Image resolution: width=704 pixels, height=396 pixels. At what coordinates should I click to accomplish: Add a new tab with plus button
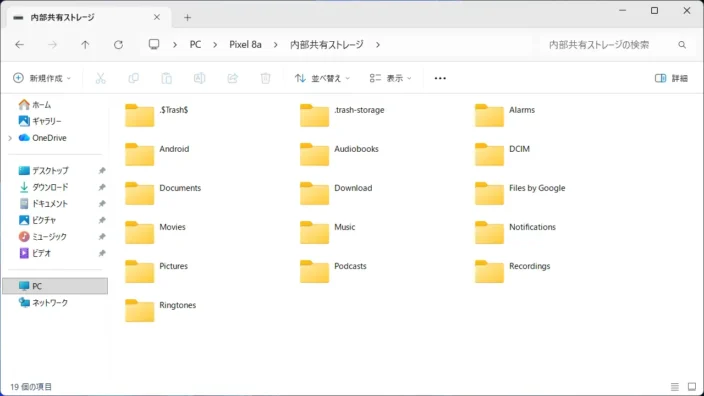[187, 18]
